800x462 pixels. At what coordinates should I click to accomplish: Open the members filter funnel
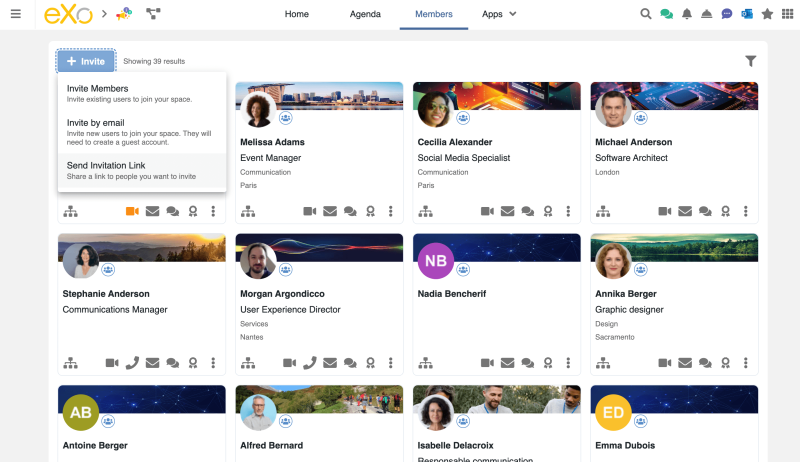[751, 61]
